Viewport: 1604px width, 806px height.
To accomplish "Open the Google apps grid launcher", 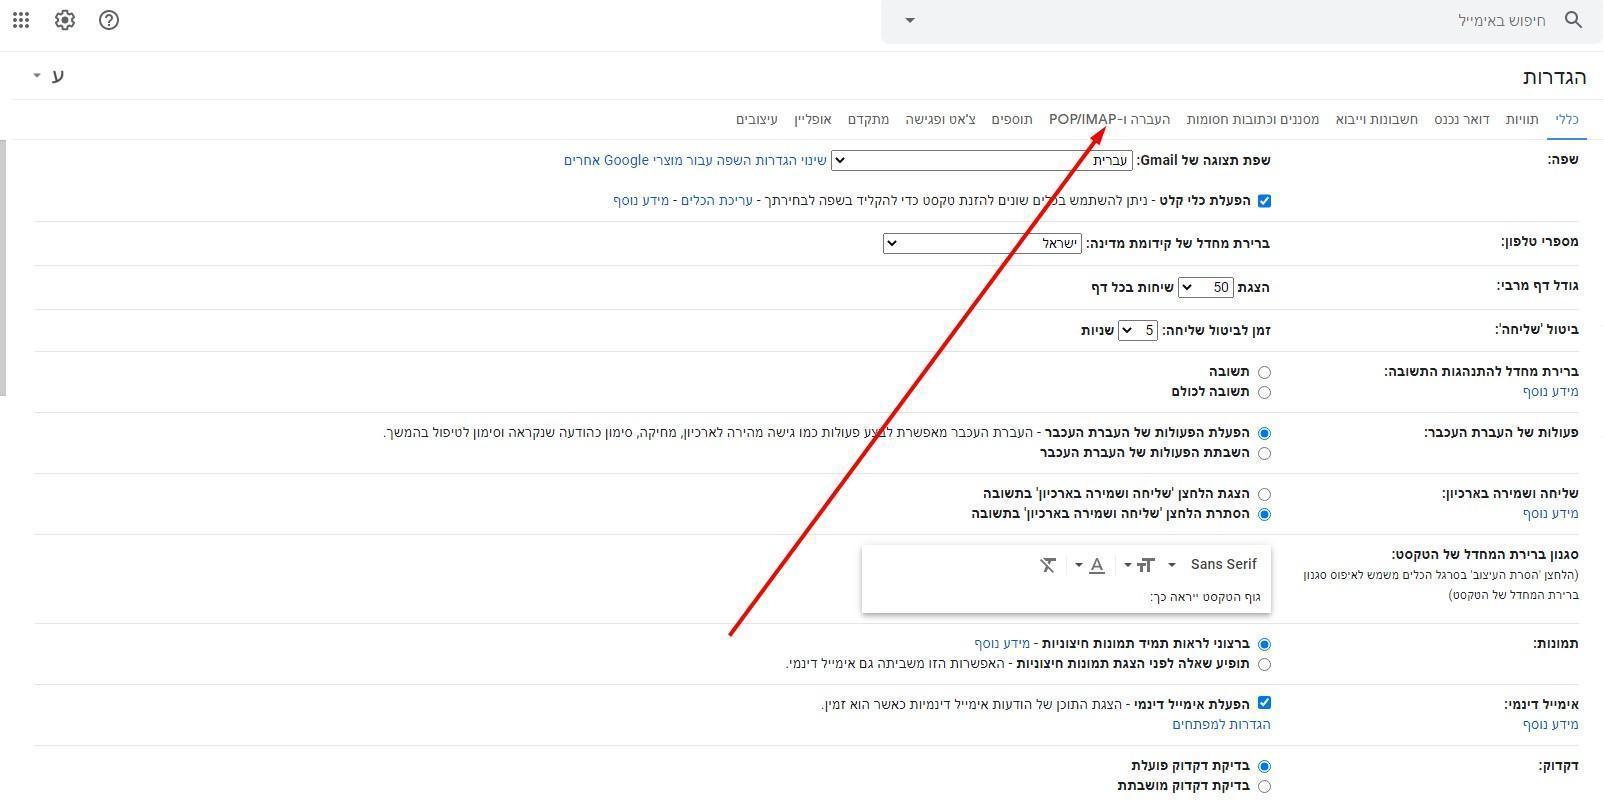I will point(21,20).
